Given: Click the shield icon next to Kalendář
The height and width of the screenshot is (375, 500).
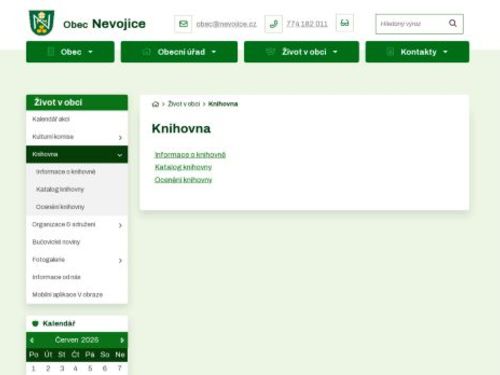Looking at the screenshot, I should (35, 323).
